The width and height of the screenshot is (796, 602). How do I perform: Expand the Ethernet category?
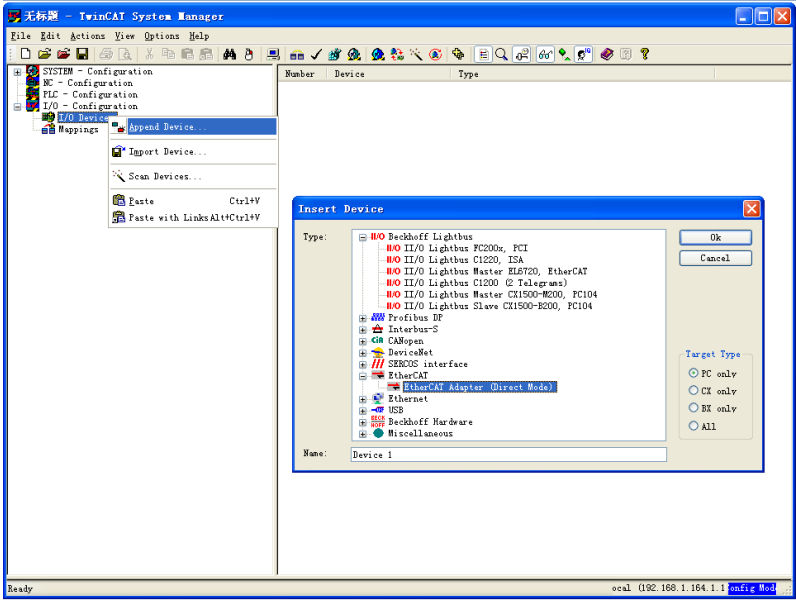click(x=362, y=399)
